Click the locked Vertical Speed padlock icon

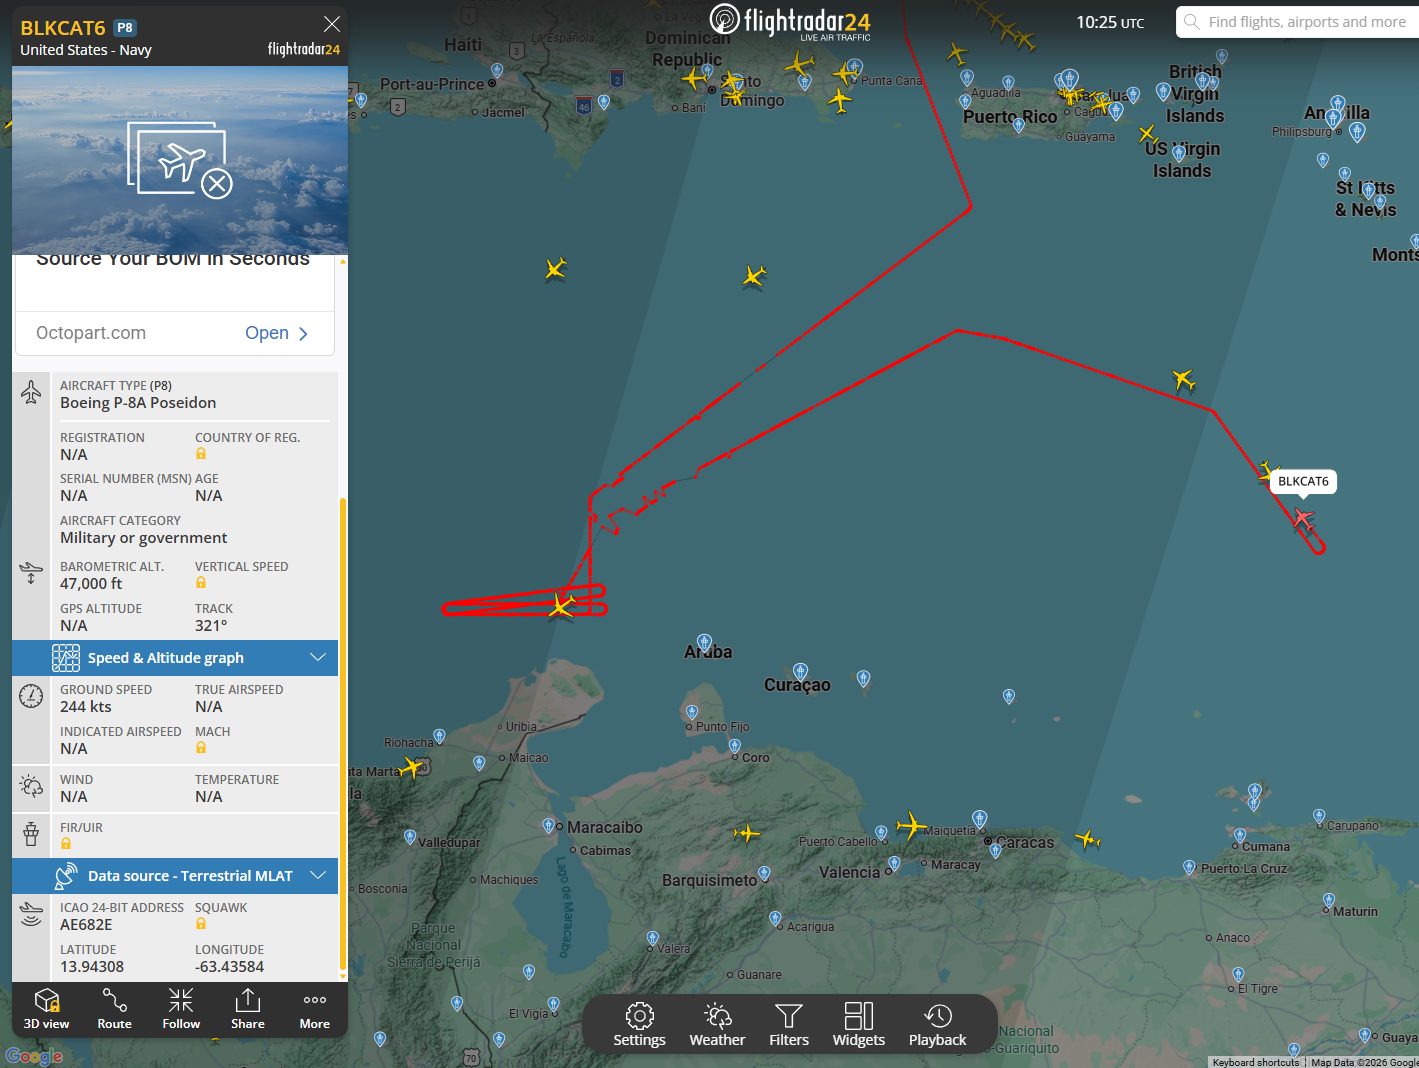point(201,583)
